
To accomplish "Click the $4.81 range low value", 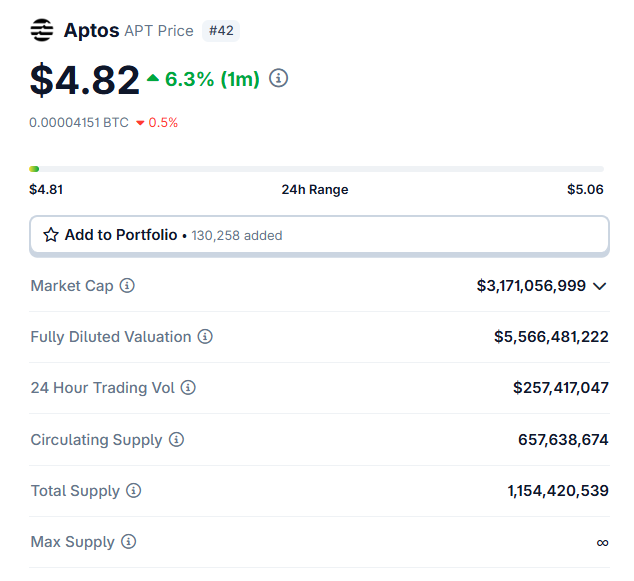I will pyautogui.click(x=46, y=189).
